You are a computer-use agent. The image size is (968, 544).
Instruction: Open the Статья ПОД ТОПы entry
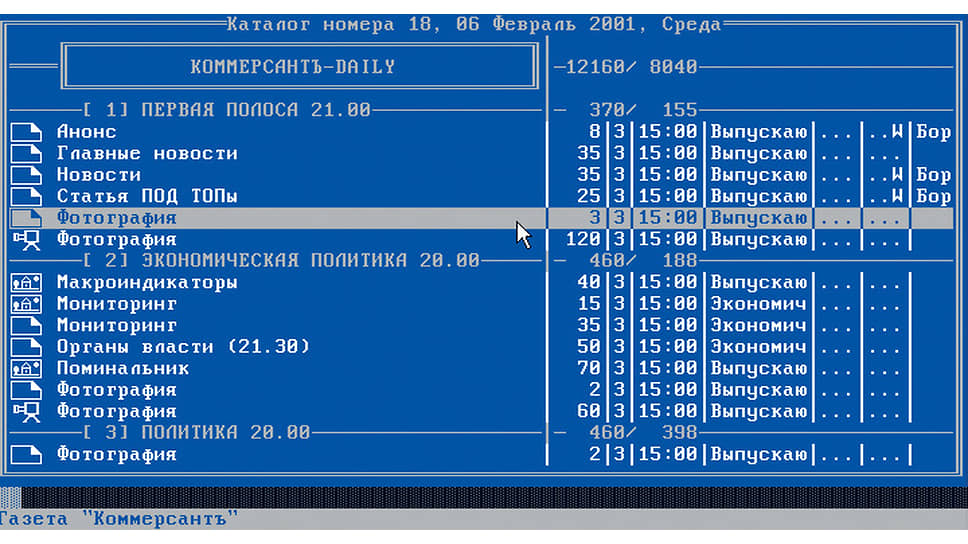(147, 197)
